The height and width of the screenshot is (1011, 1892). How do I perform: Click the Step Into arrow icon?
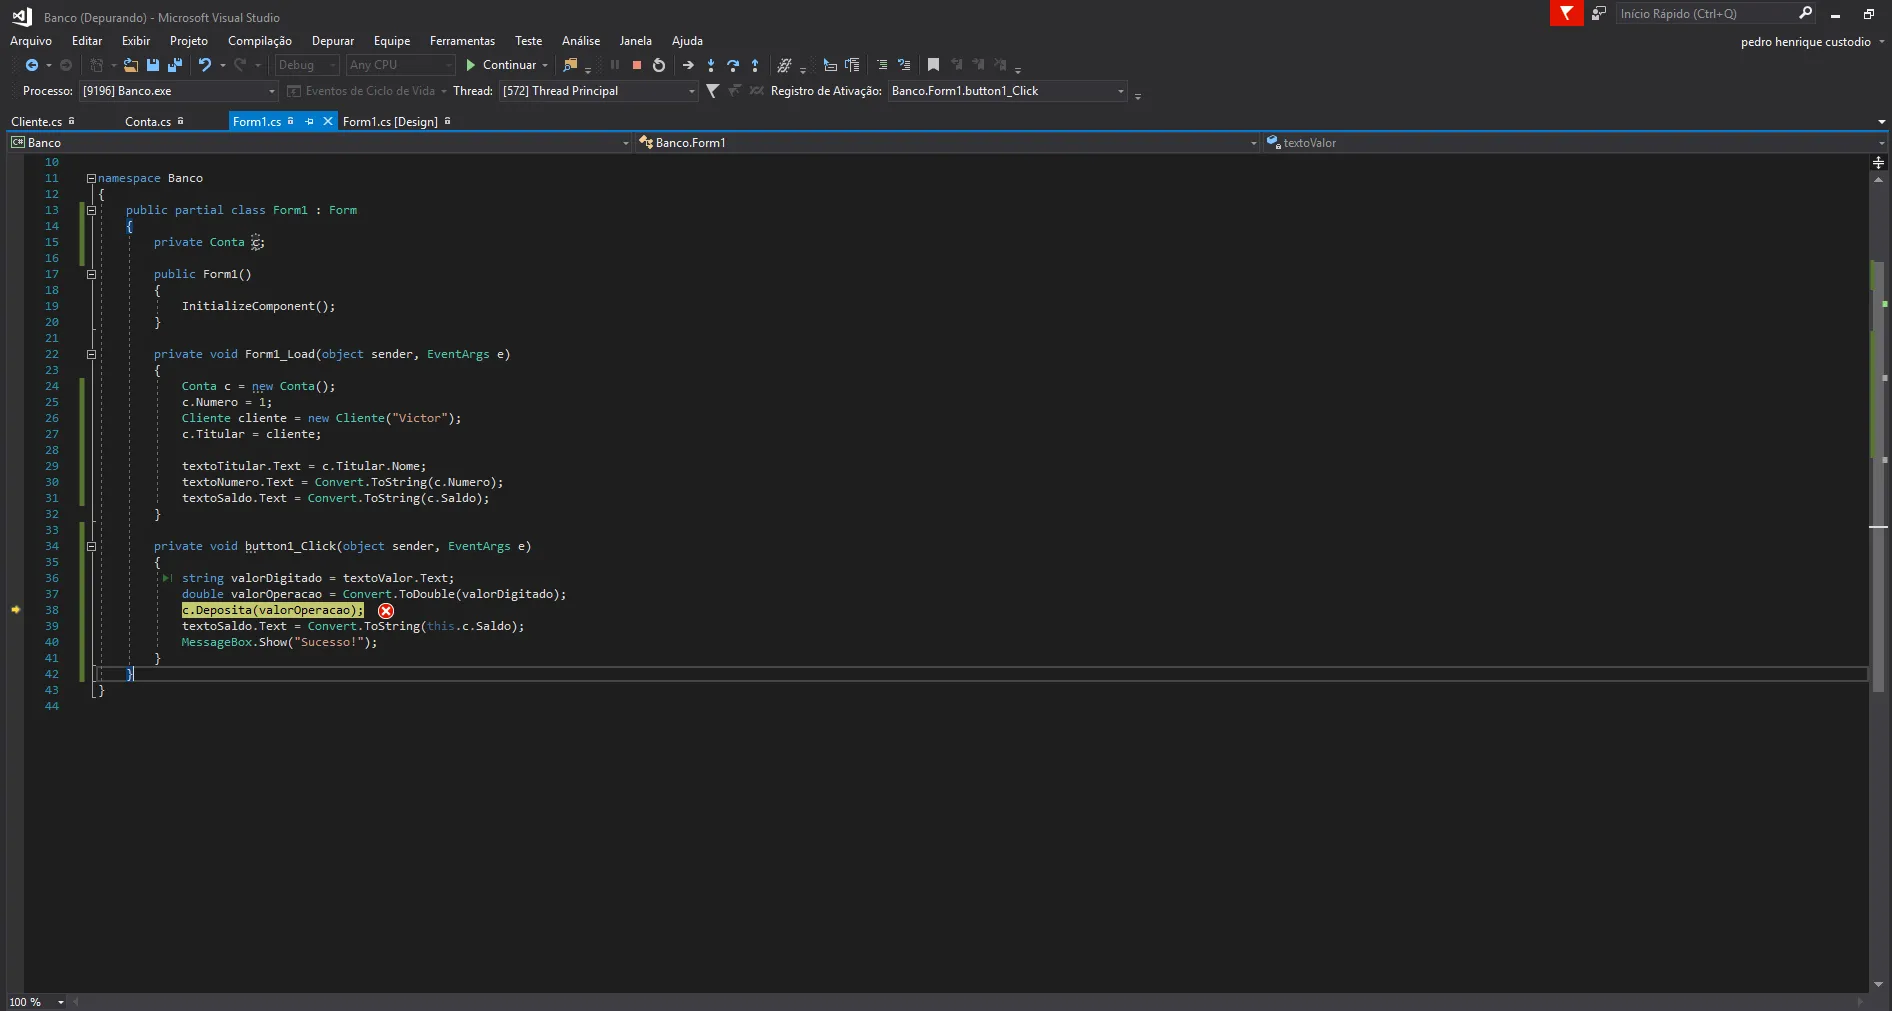point(711,65)
